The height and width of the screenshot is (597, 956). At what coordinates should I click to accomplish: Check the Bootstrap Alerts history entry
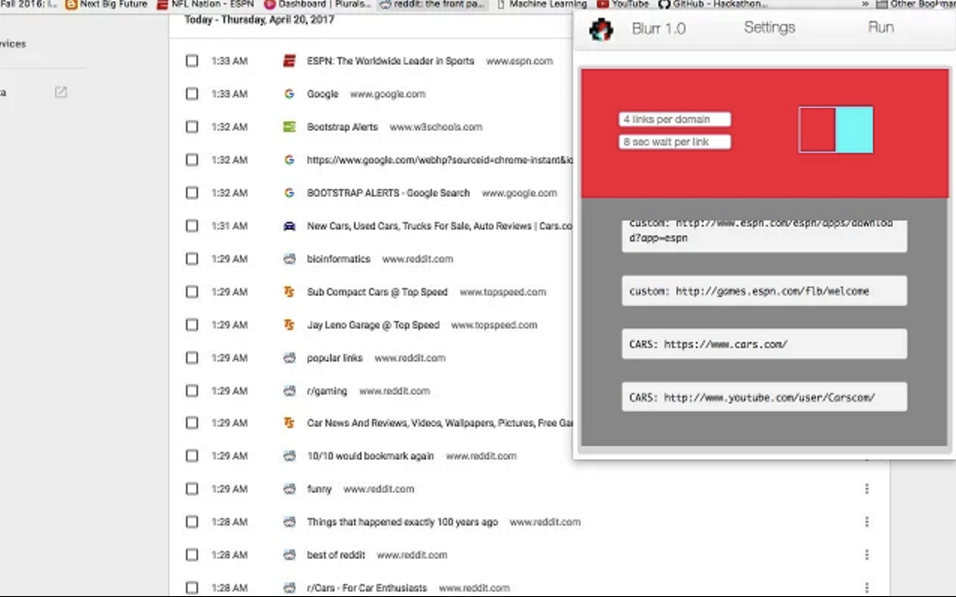pyautogui.click(x=191, y=127)
